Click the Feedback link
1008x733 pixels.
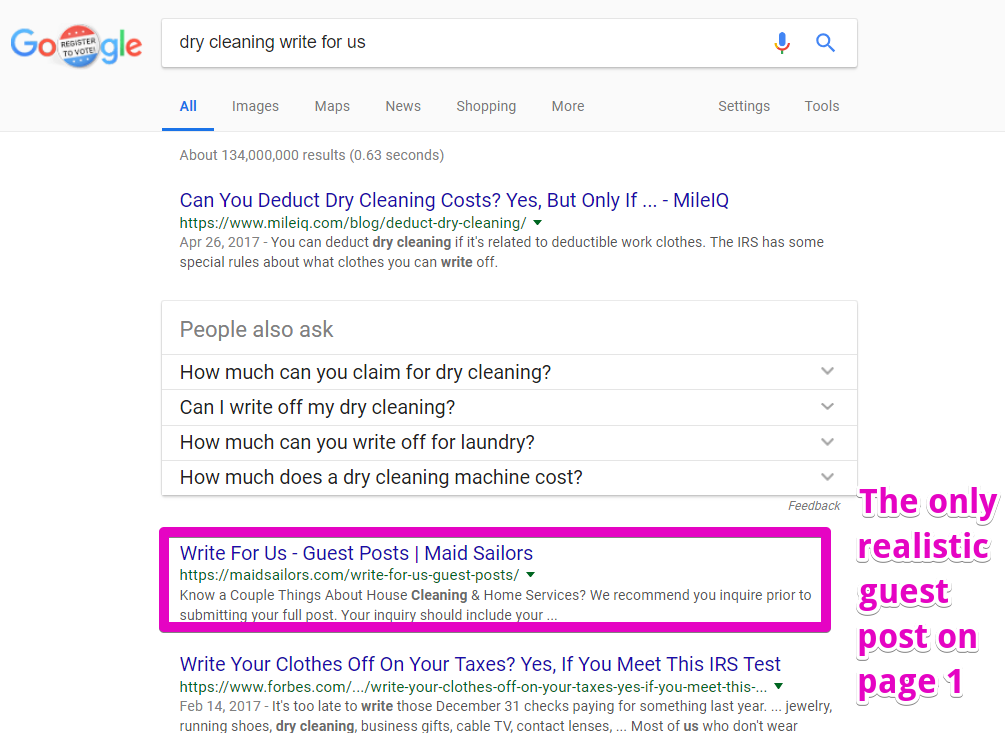pyautogui.click(x=814, y=506)
